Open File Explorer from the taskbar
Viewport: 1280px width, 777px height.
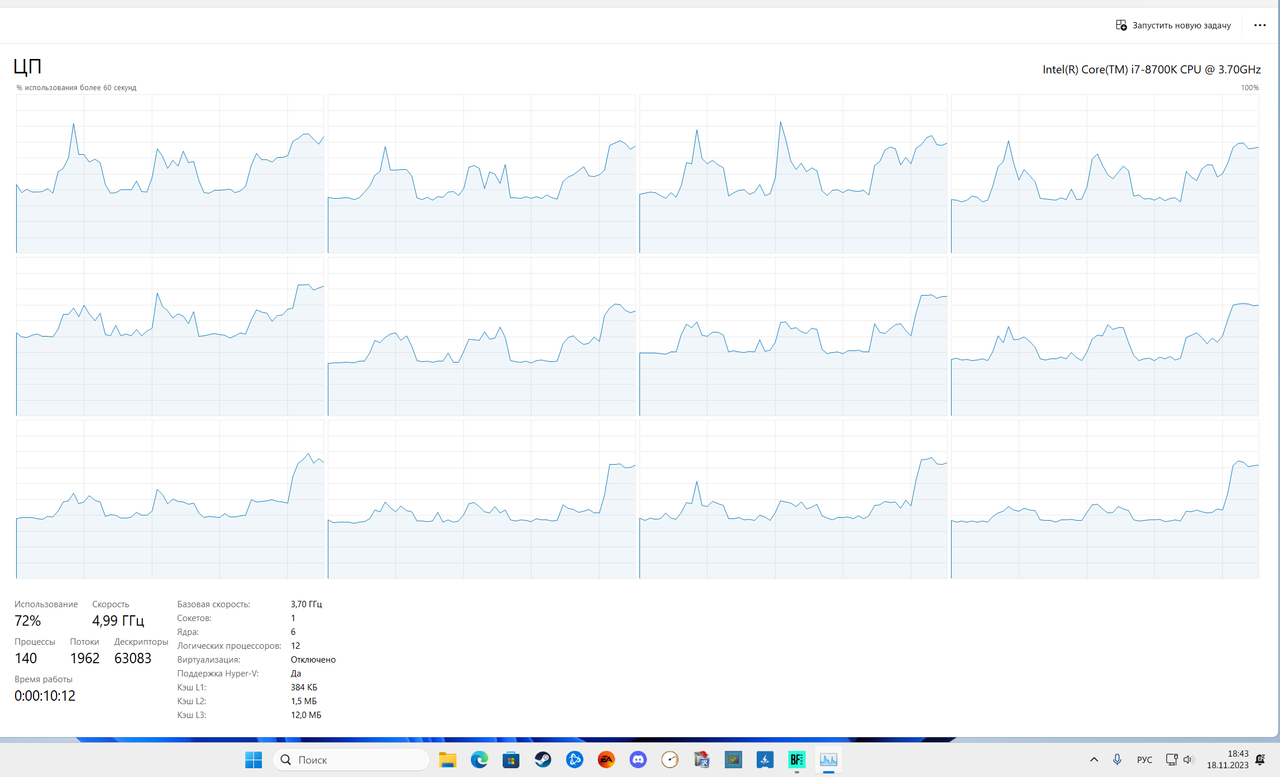pyautogui.click(x=447, y=760)
